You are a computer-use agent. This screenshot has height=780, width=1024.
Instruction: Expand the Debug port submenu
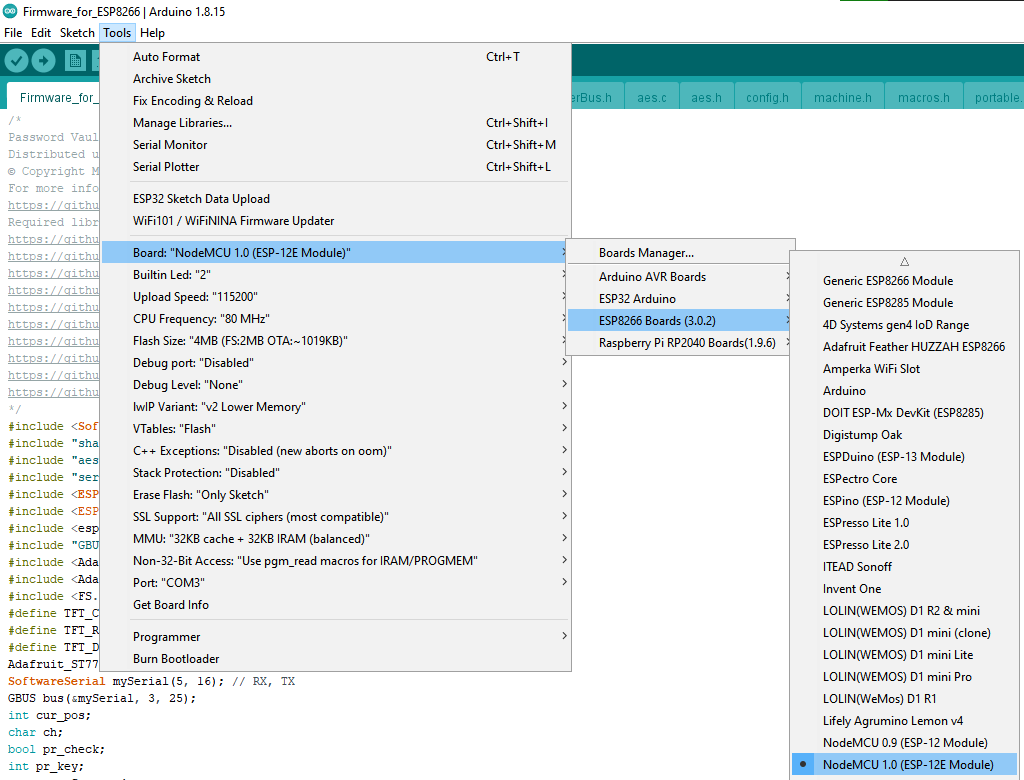click(x=336, y=363)
